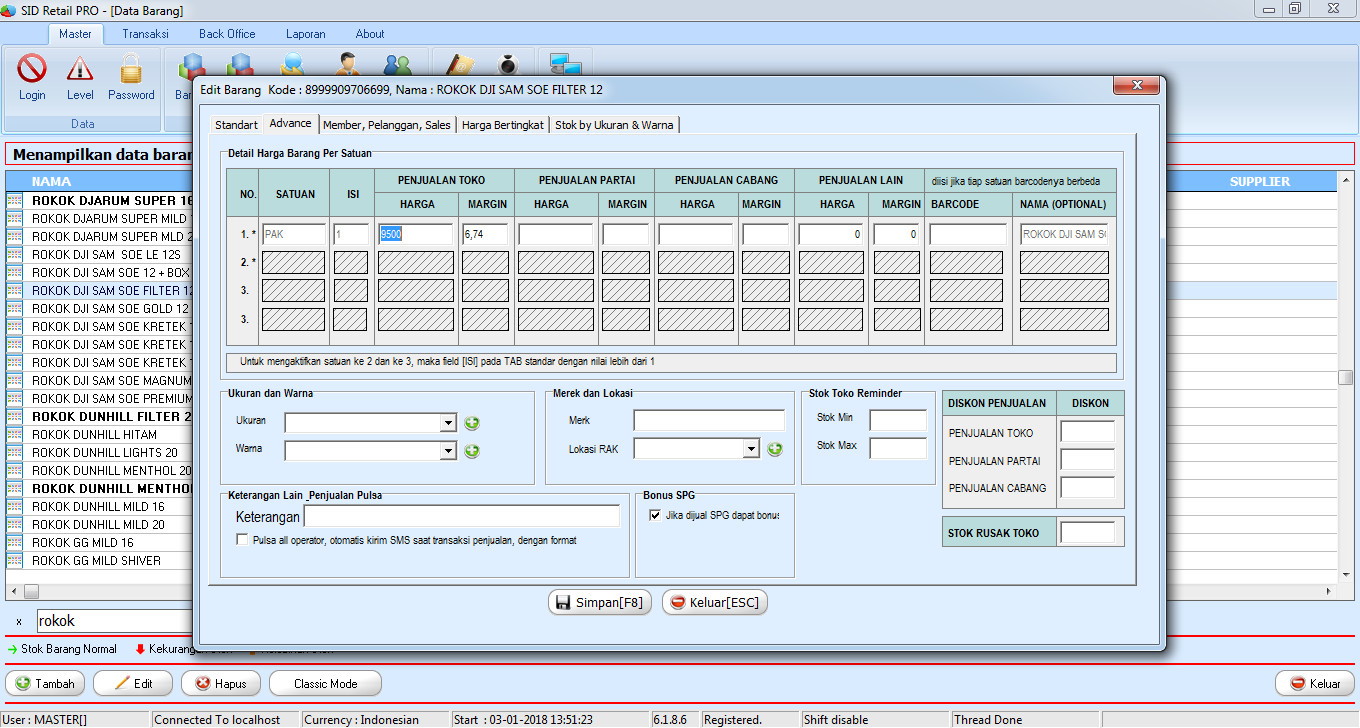The width and height of the screenshot is (1360, 728).
Task: Open the Transaksi ribbon menu
Action: 145,34
